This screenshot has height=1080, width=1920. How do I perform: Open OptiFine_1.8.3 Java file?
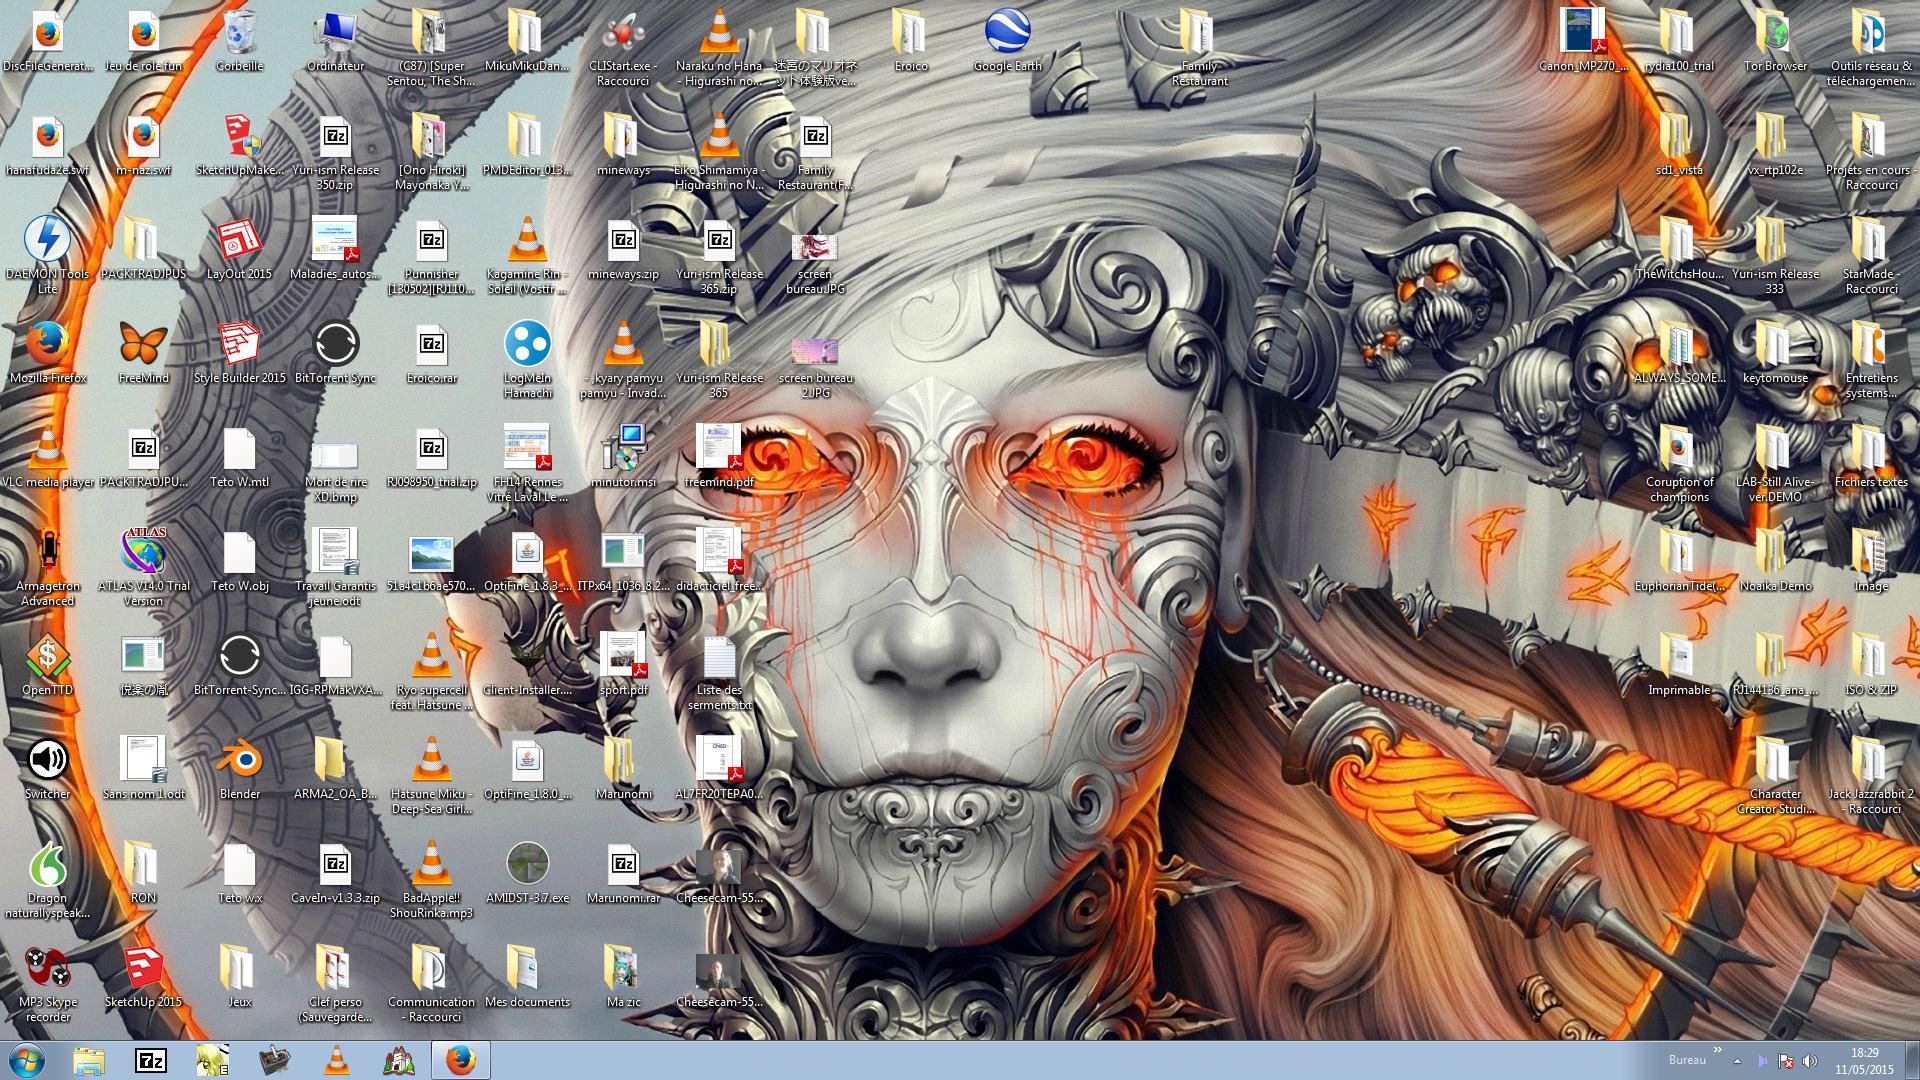(x=527, y=560)
